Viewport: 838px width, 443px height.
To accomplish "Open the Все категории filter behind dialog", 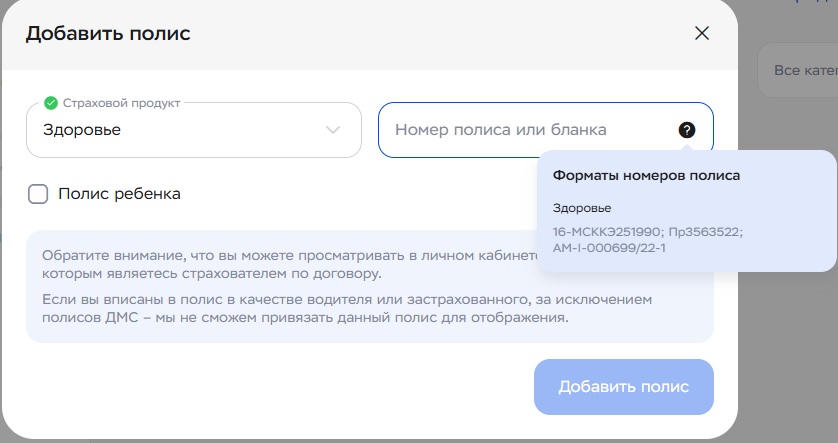I will click(x=798, y=70).
